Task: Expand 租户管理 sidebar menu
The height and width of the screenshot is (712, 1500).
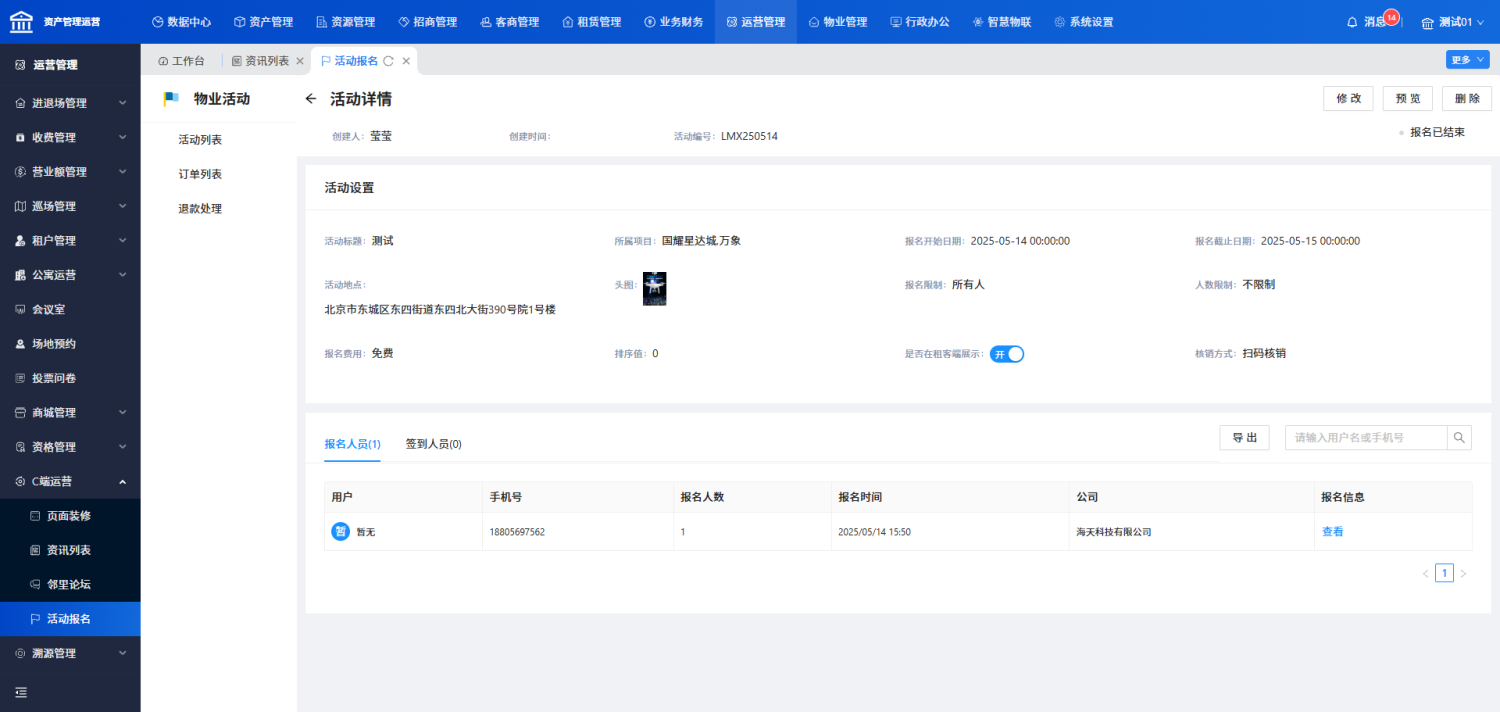Action: 70,240
